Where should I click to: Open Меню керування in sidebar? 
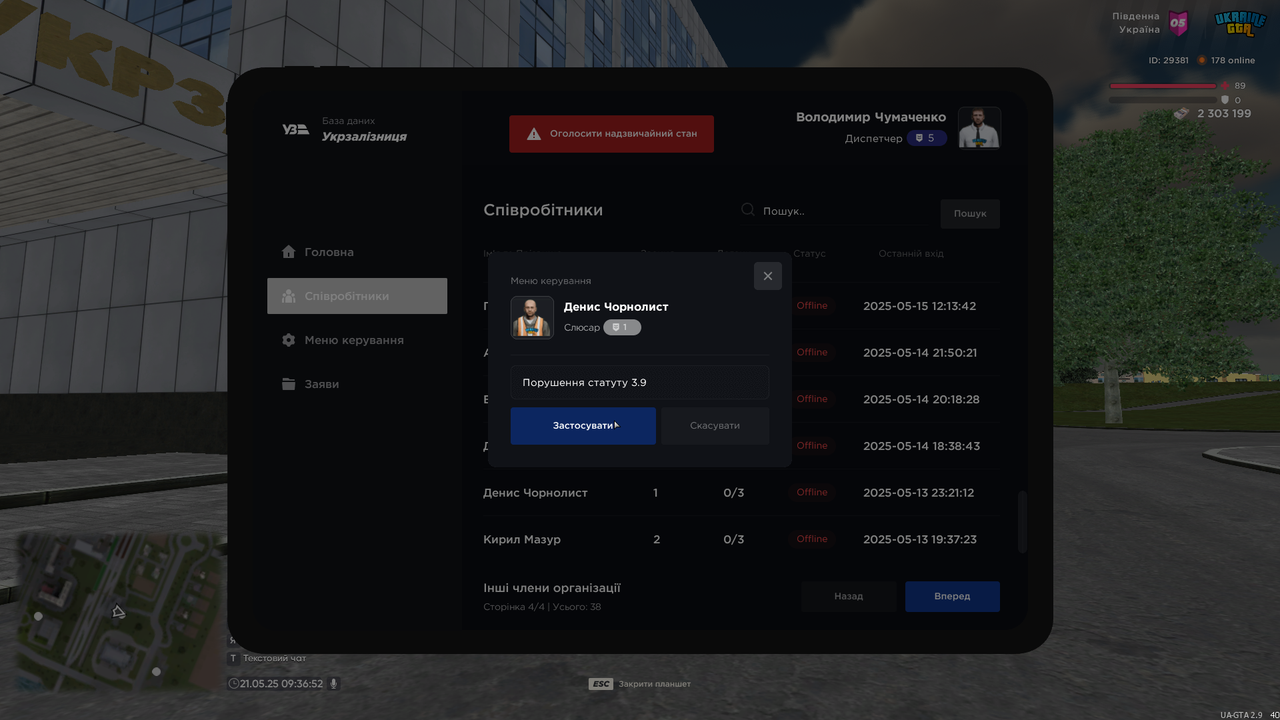tap(357, 340)
